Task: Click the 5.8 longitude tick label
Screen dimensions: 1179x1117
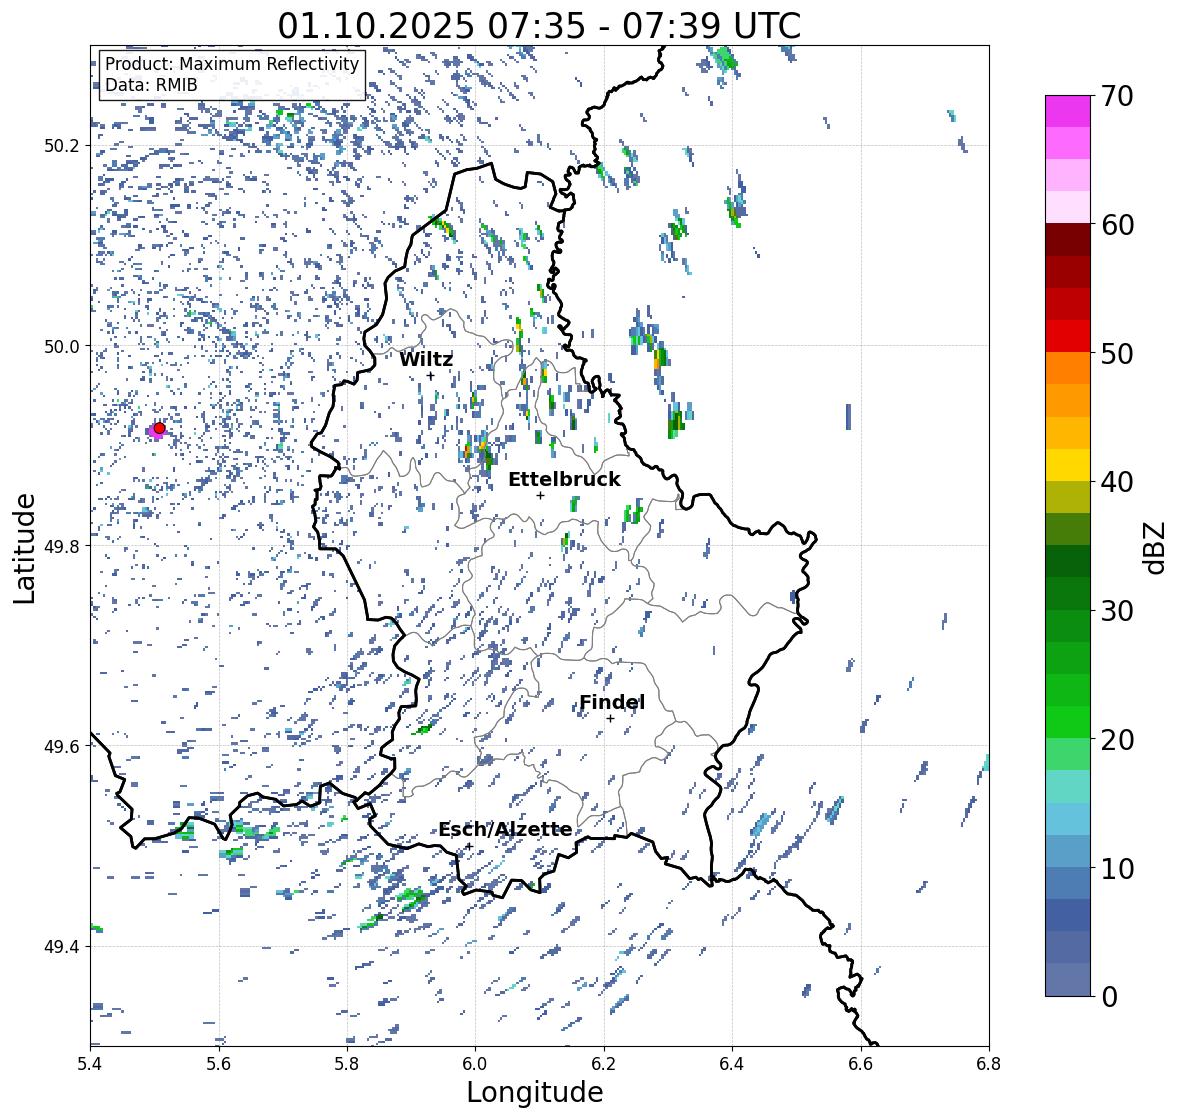Action: click(347, 1064)
